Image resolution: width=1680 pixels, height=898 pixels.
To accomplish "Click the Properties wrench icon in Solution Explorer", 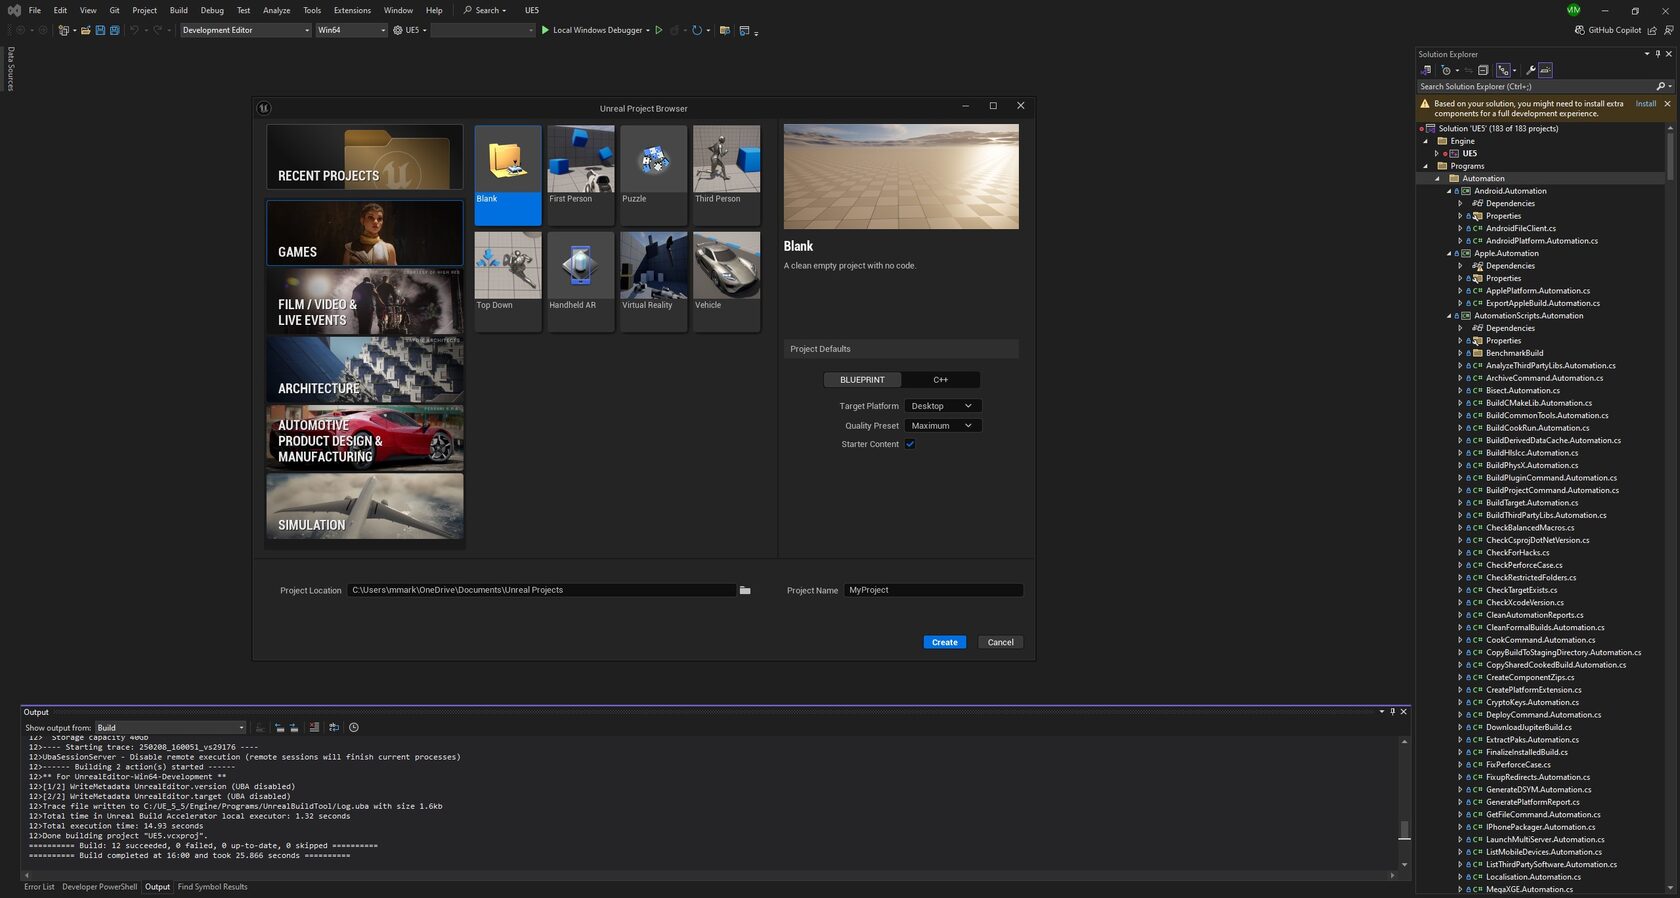I will click(x=1531, y=70).
